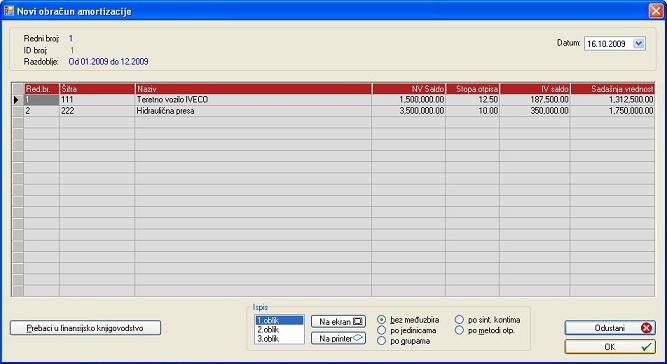Click the green checkmark on OK button

tap(646, 347)
